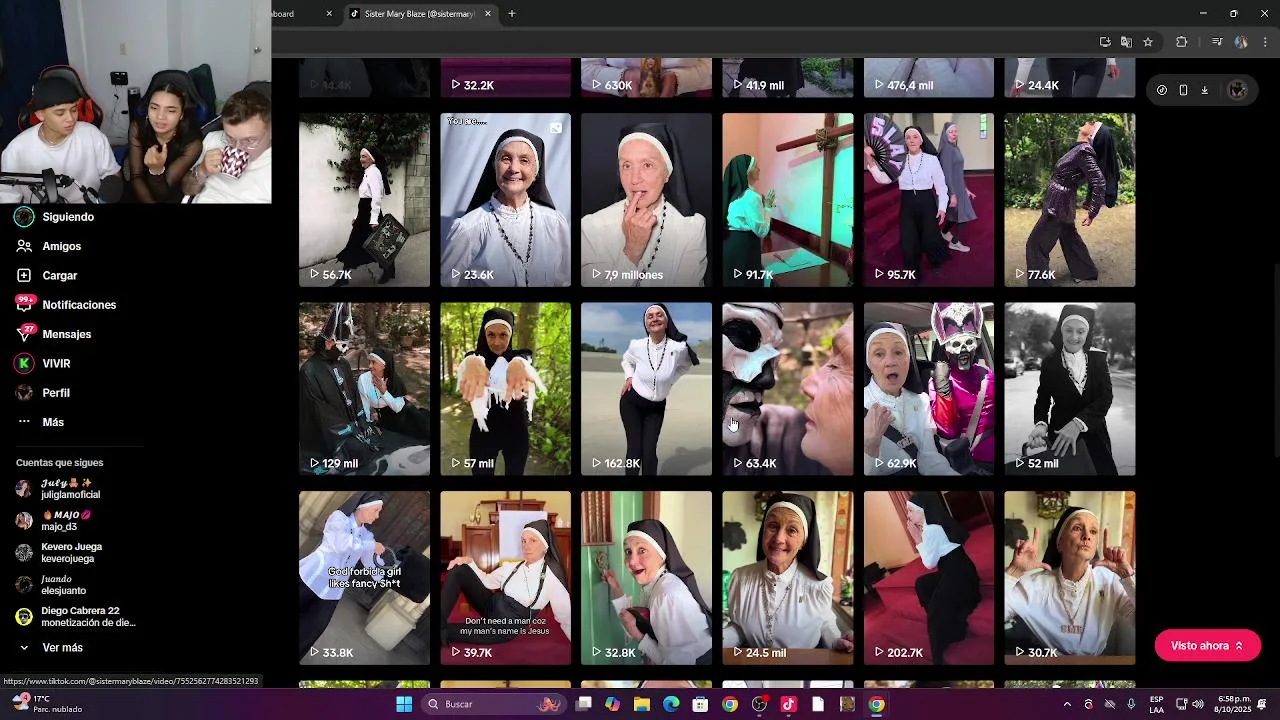This screenshot has width=1280, height=720.
Task: Open video thumbnail with 62.9K views
Action: pos(929,389)
